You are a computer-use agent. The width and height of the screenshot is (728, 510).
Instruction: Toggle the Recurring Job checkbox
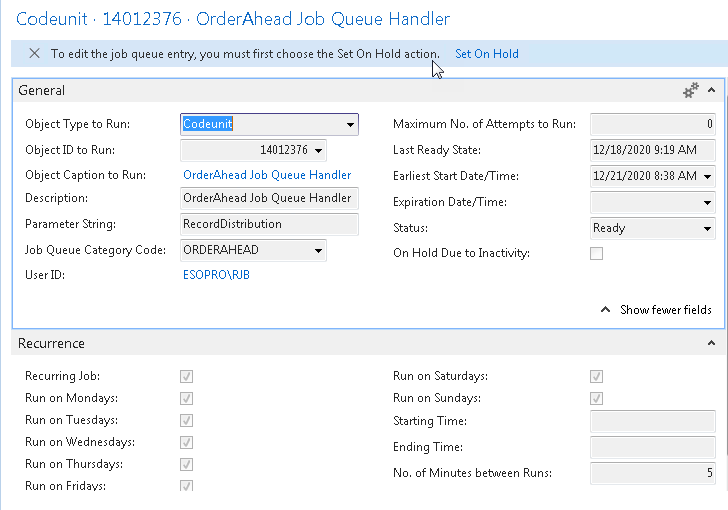click(x=187, y=377)
